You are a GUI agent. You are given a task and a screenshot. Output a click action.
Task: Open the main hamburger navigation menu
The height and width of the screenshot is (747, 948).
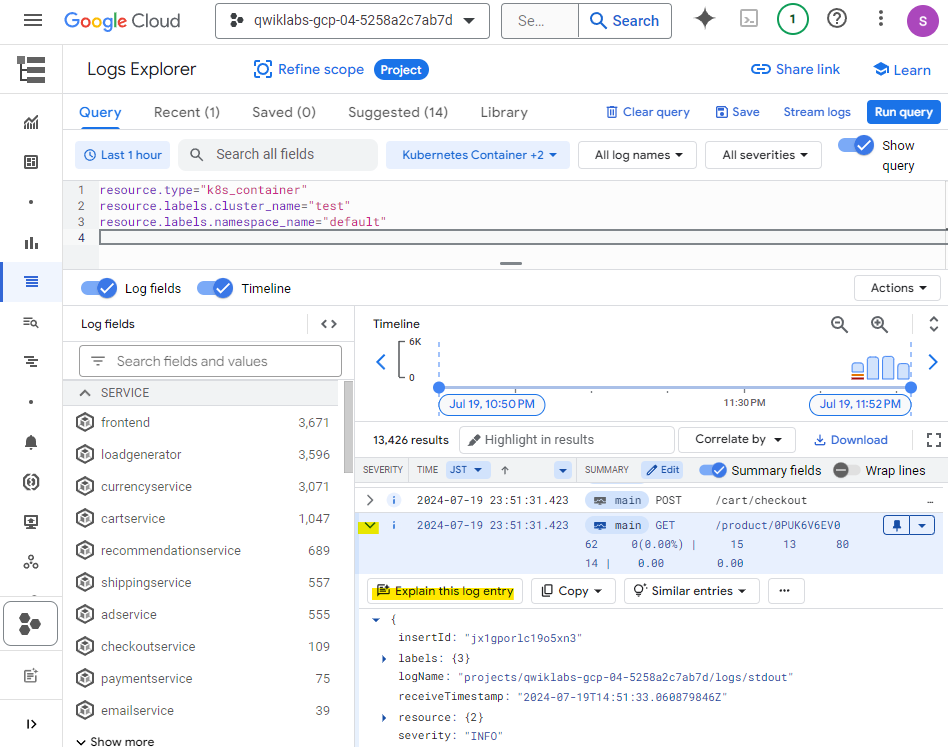(33, 21)
